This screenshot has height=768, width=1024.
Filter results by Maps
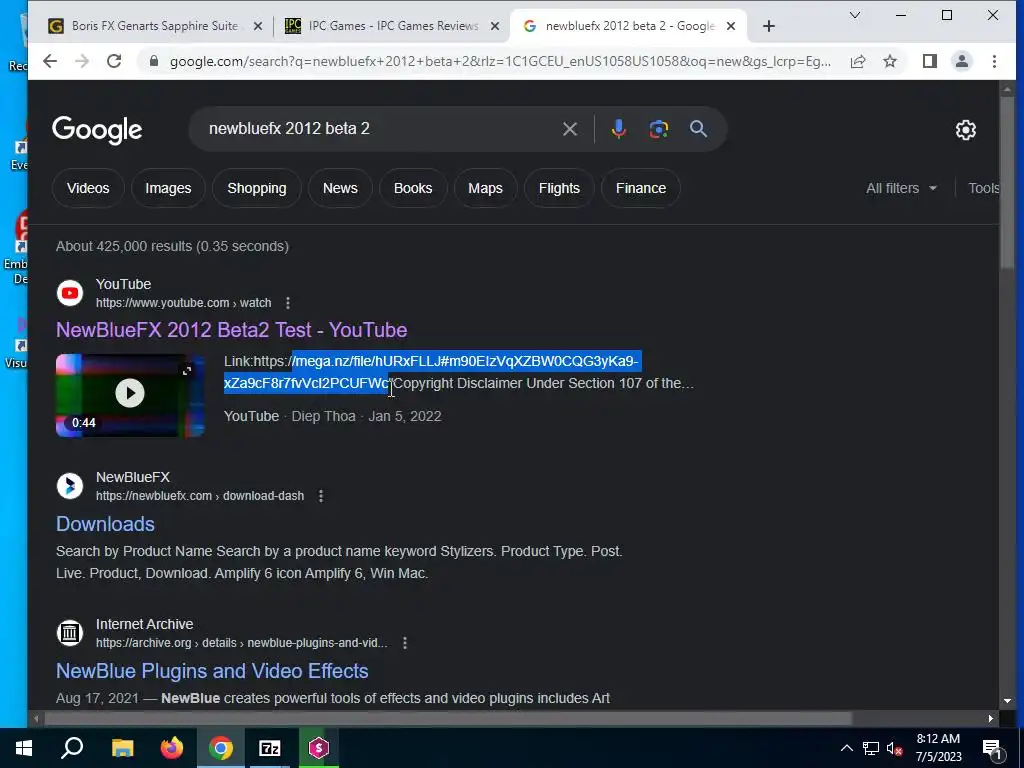pos(485,188)
